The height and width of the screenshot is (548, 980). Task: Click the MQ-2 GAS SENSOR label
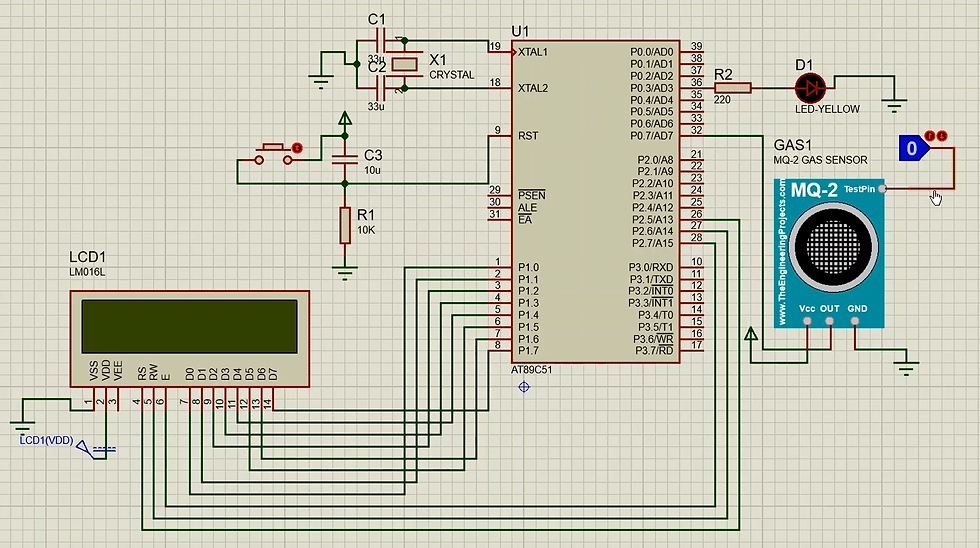(821, 160)
